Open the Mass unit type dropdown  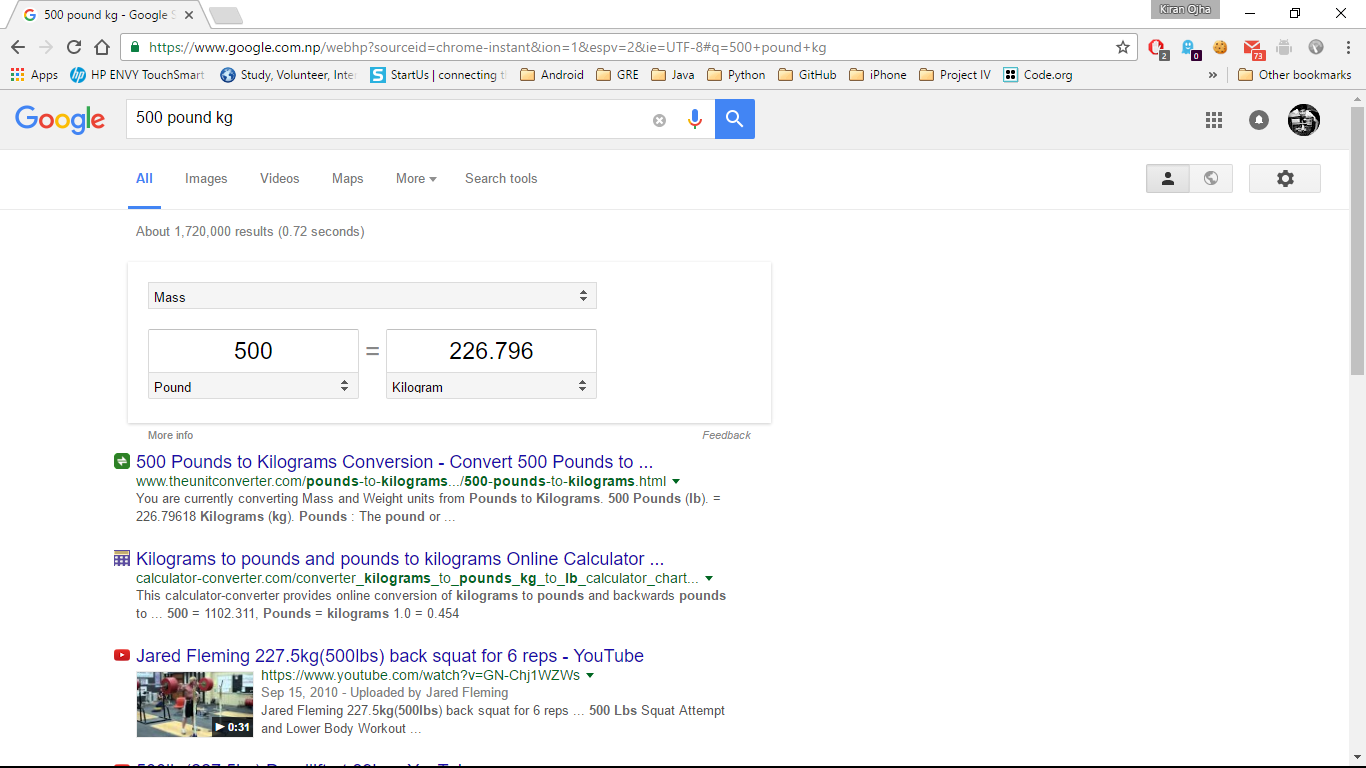(x=372, y=296)
